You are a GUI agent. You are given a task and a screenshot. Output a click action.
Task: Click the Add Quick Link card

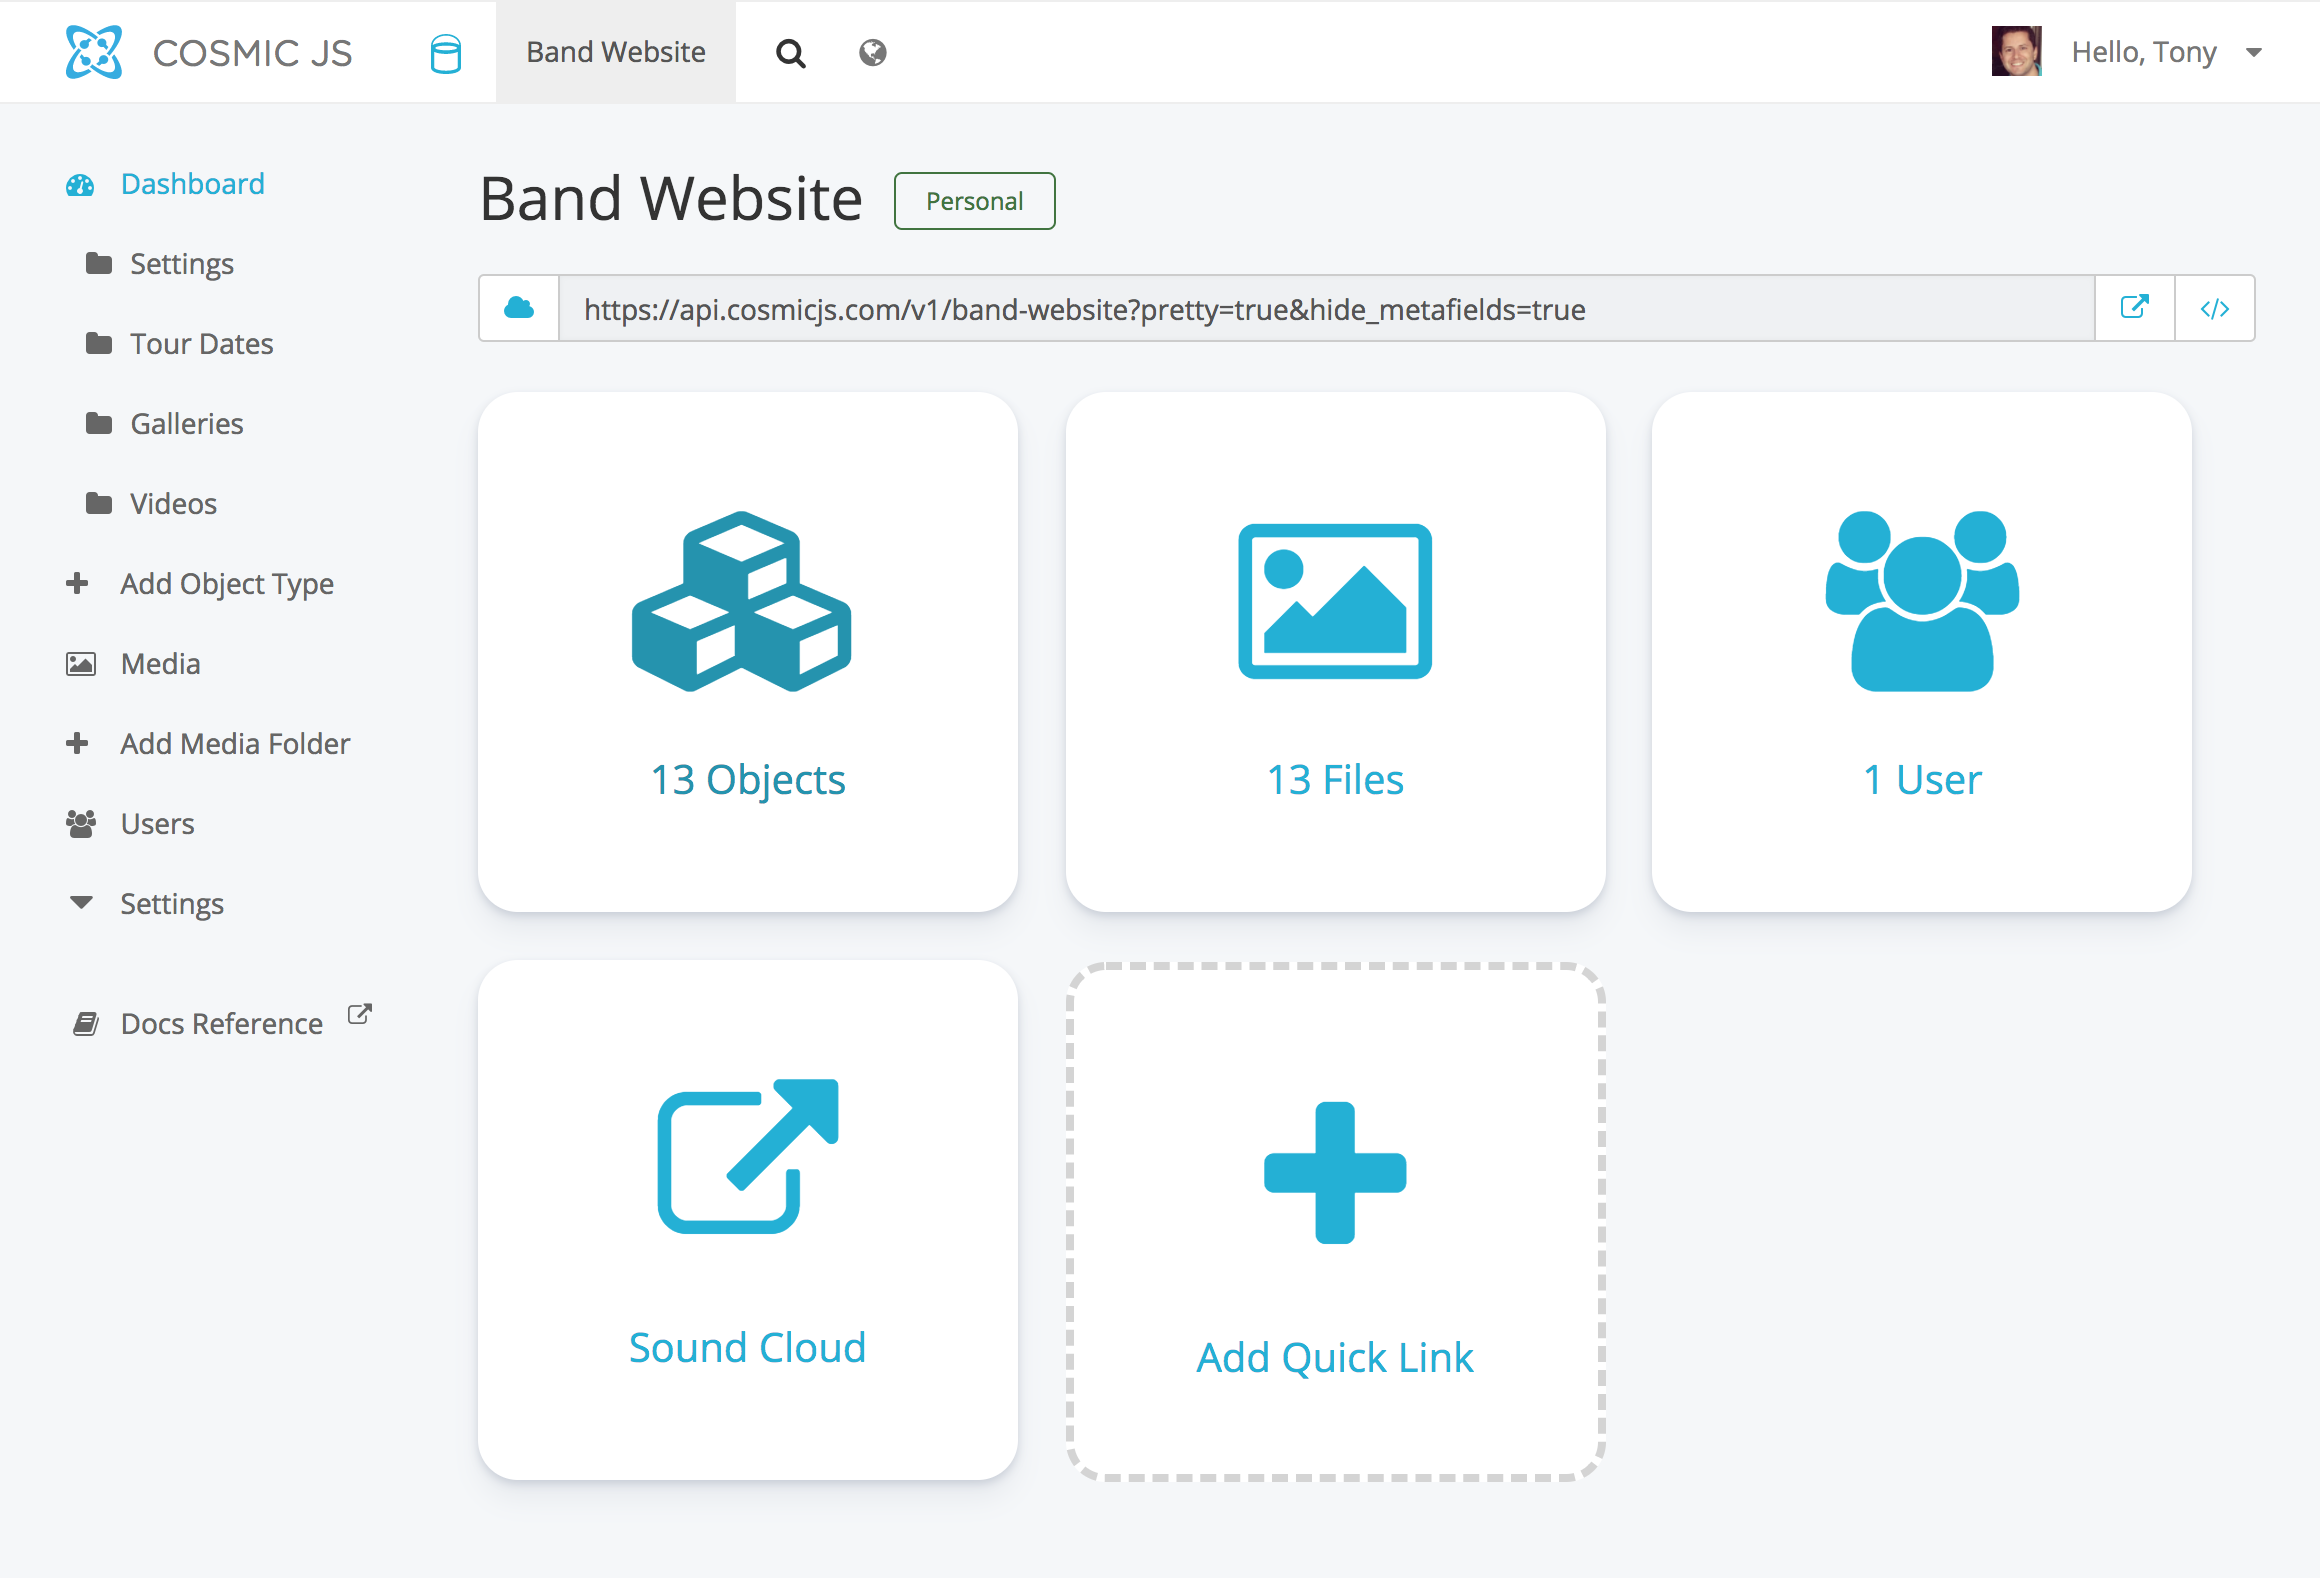click(1335, 1221)
